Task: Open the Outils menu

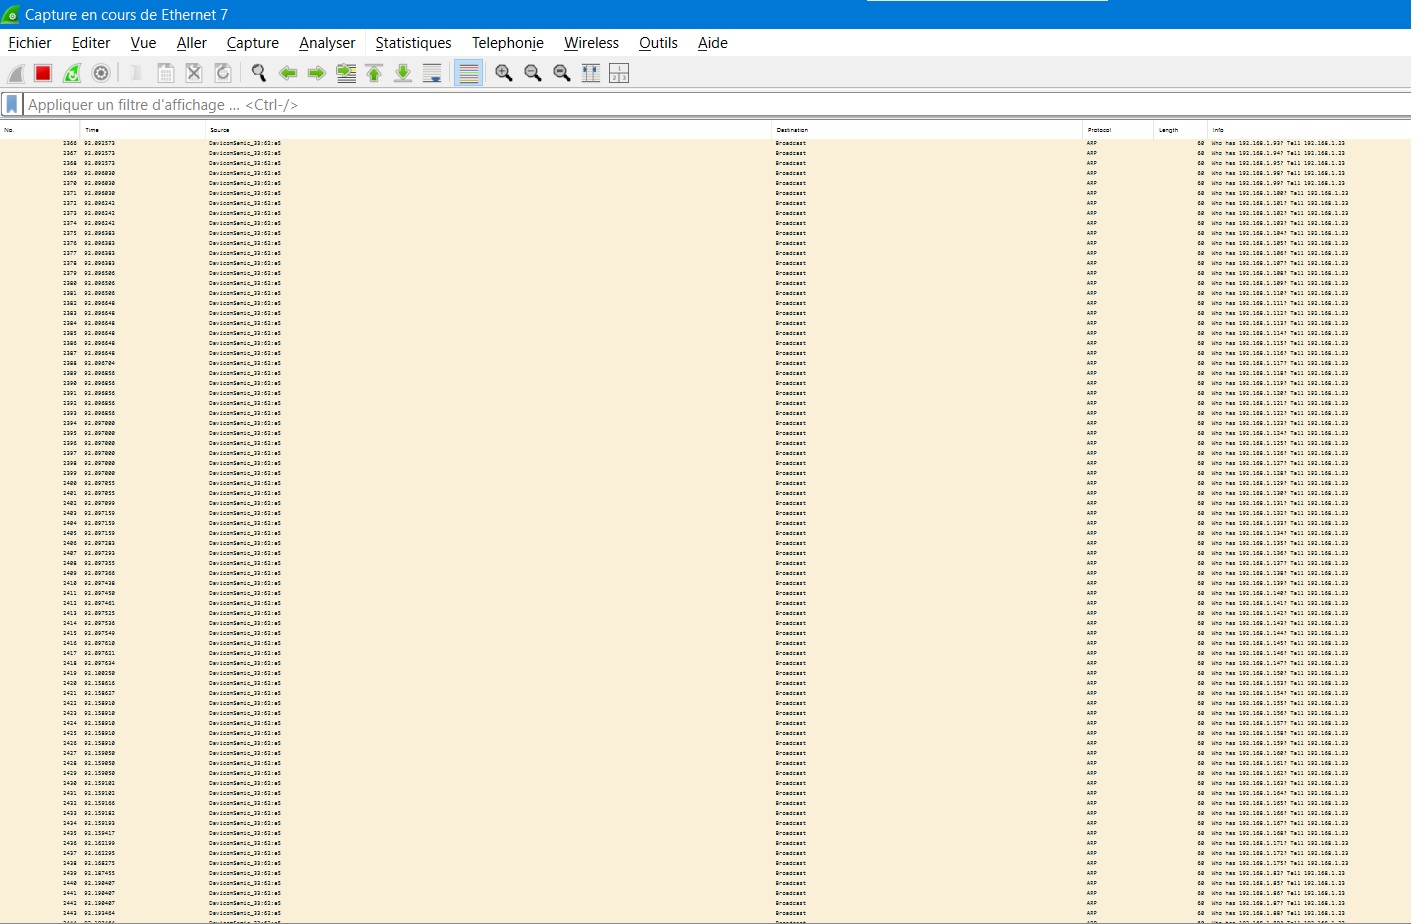Action: tap(658, 43)
